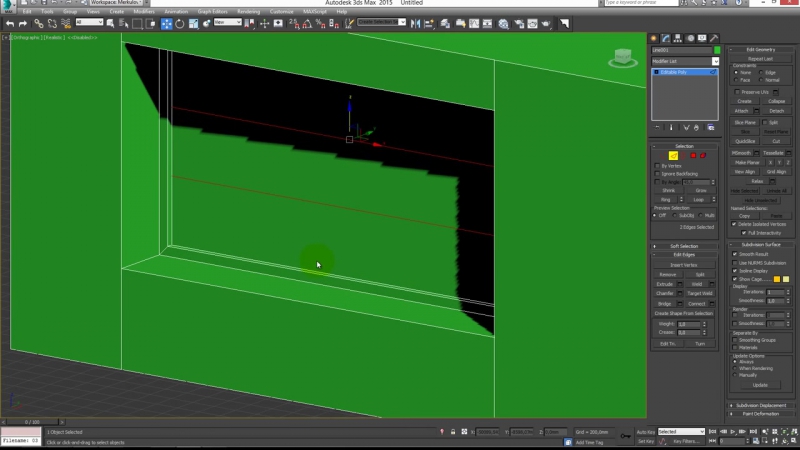Open the Utilities panel hammer icon

coord(714,38)
